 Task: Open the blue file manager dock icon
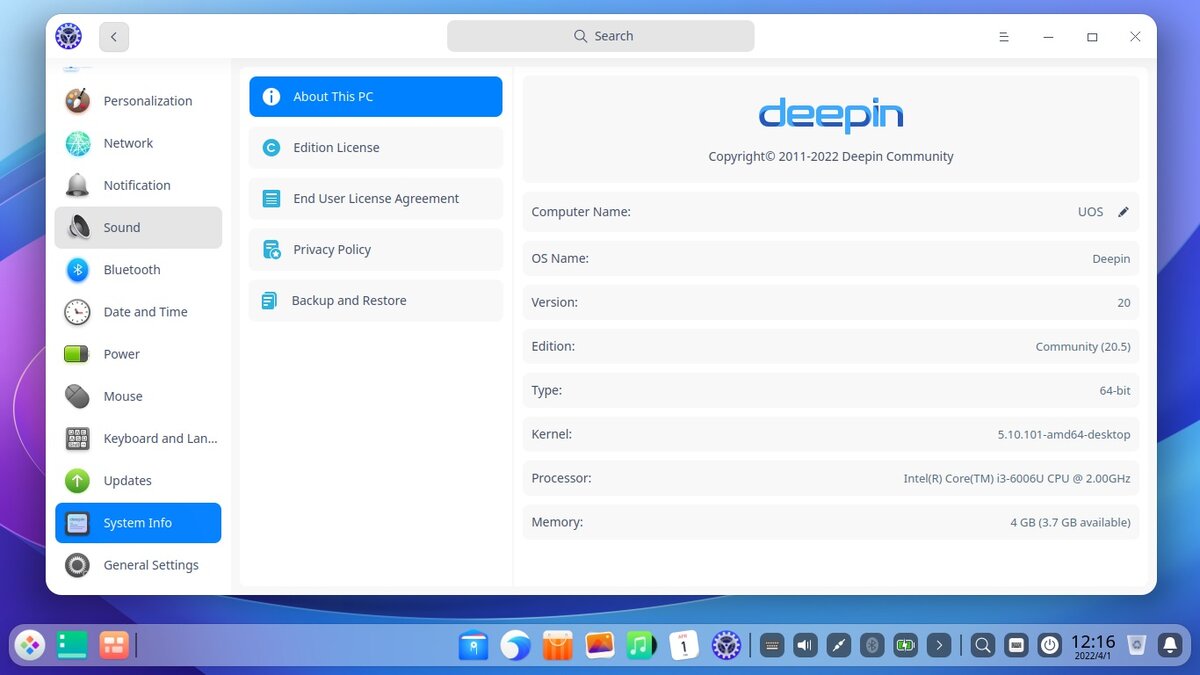(473, 646)
